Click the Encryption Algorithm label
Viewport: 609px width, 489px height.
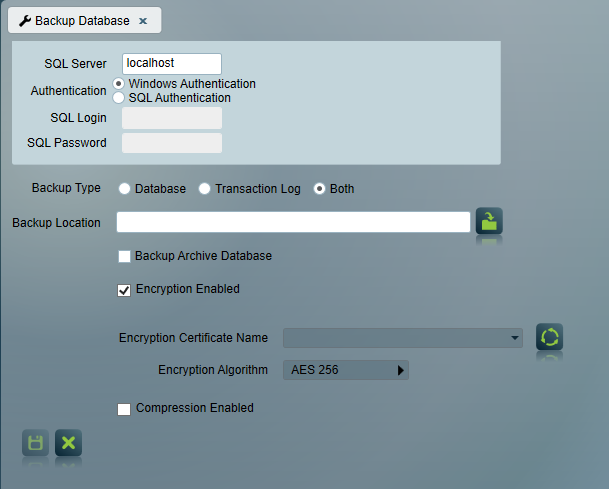[213, 370]
